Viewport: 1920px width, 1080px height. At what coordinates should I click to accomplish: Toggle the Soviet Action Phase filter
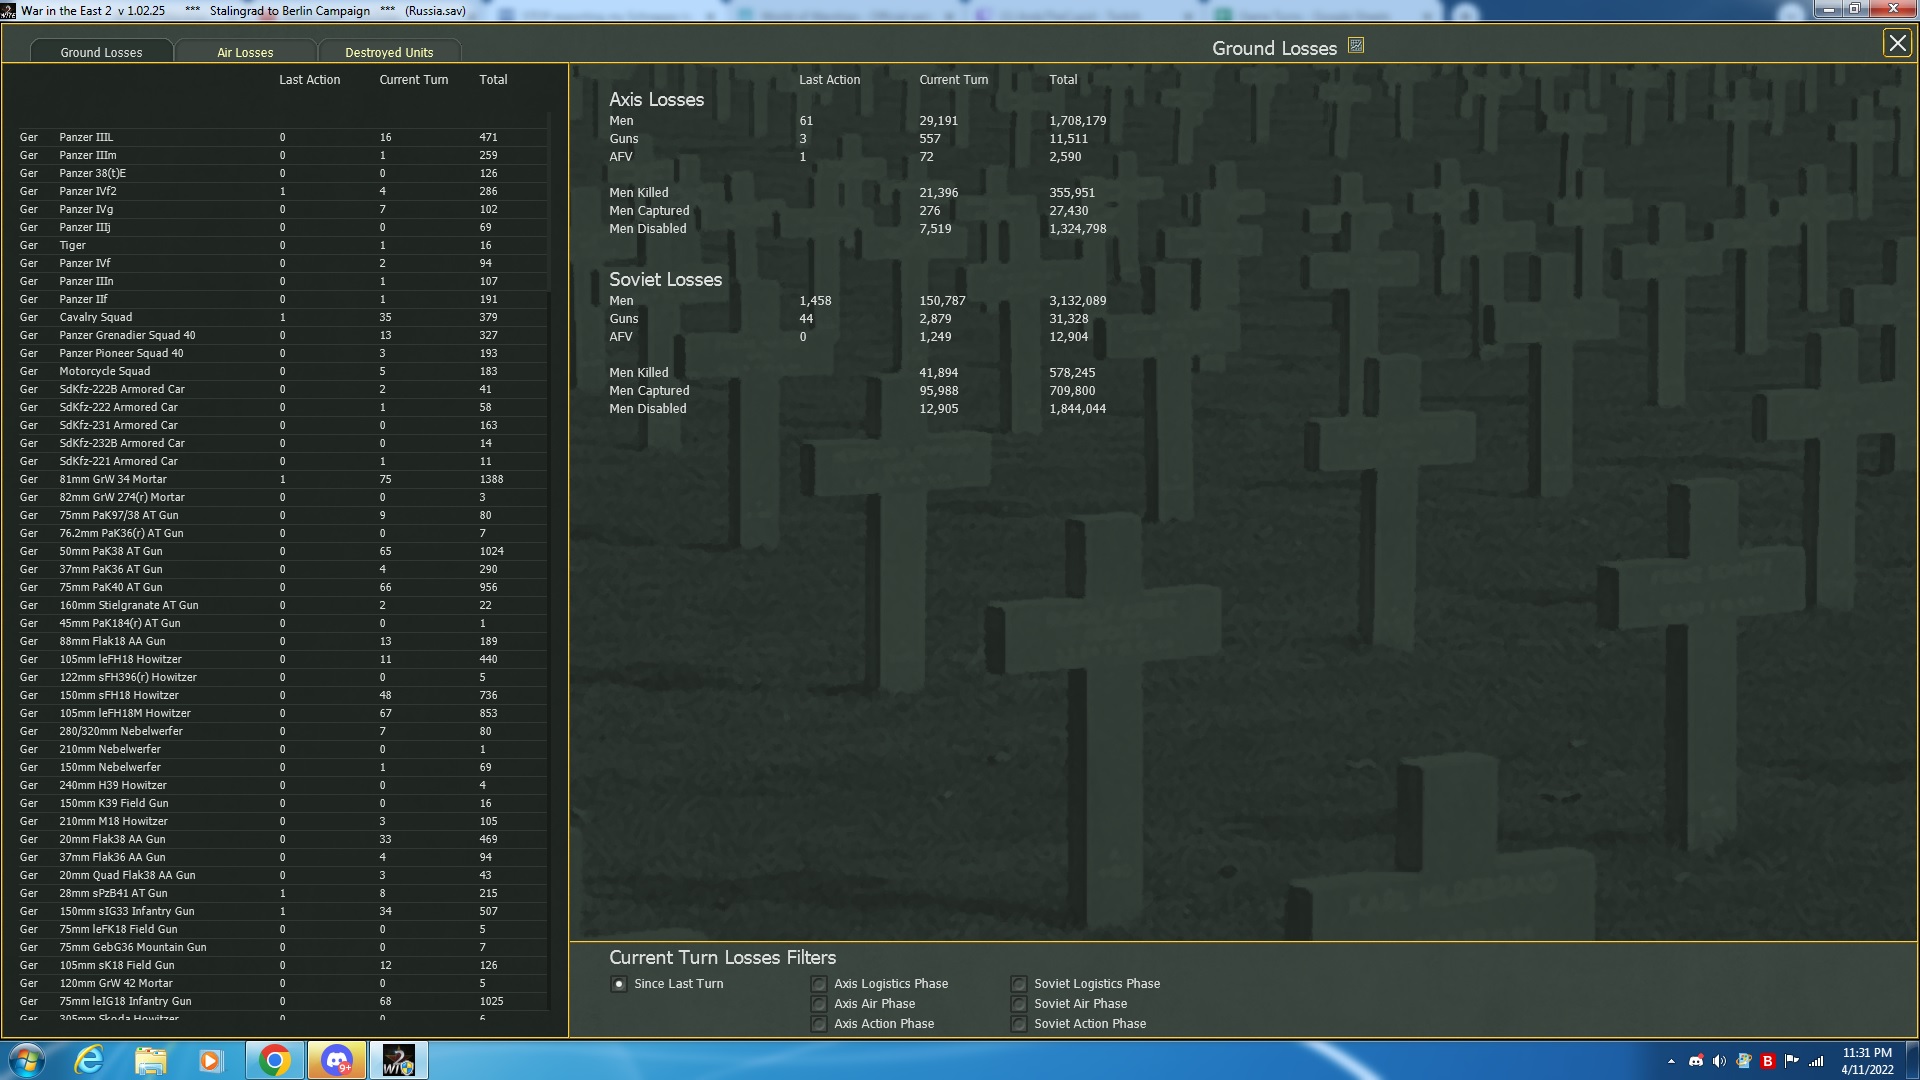coord(1019,1024)
